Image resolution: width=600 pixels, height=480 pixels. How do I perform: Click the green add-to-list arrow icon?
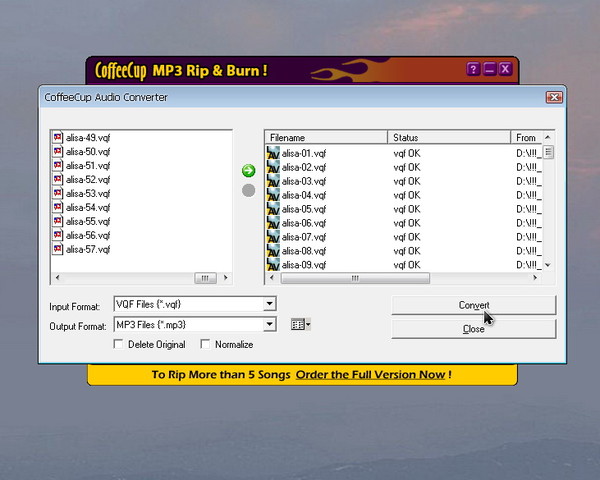tap(248, 170)
